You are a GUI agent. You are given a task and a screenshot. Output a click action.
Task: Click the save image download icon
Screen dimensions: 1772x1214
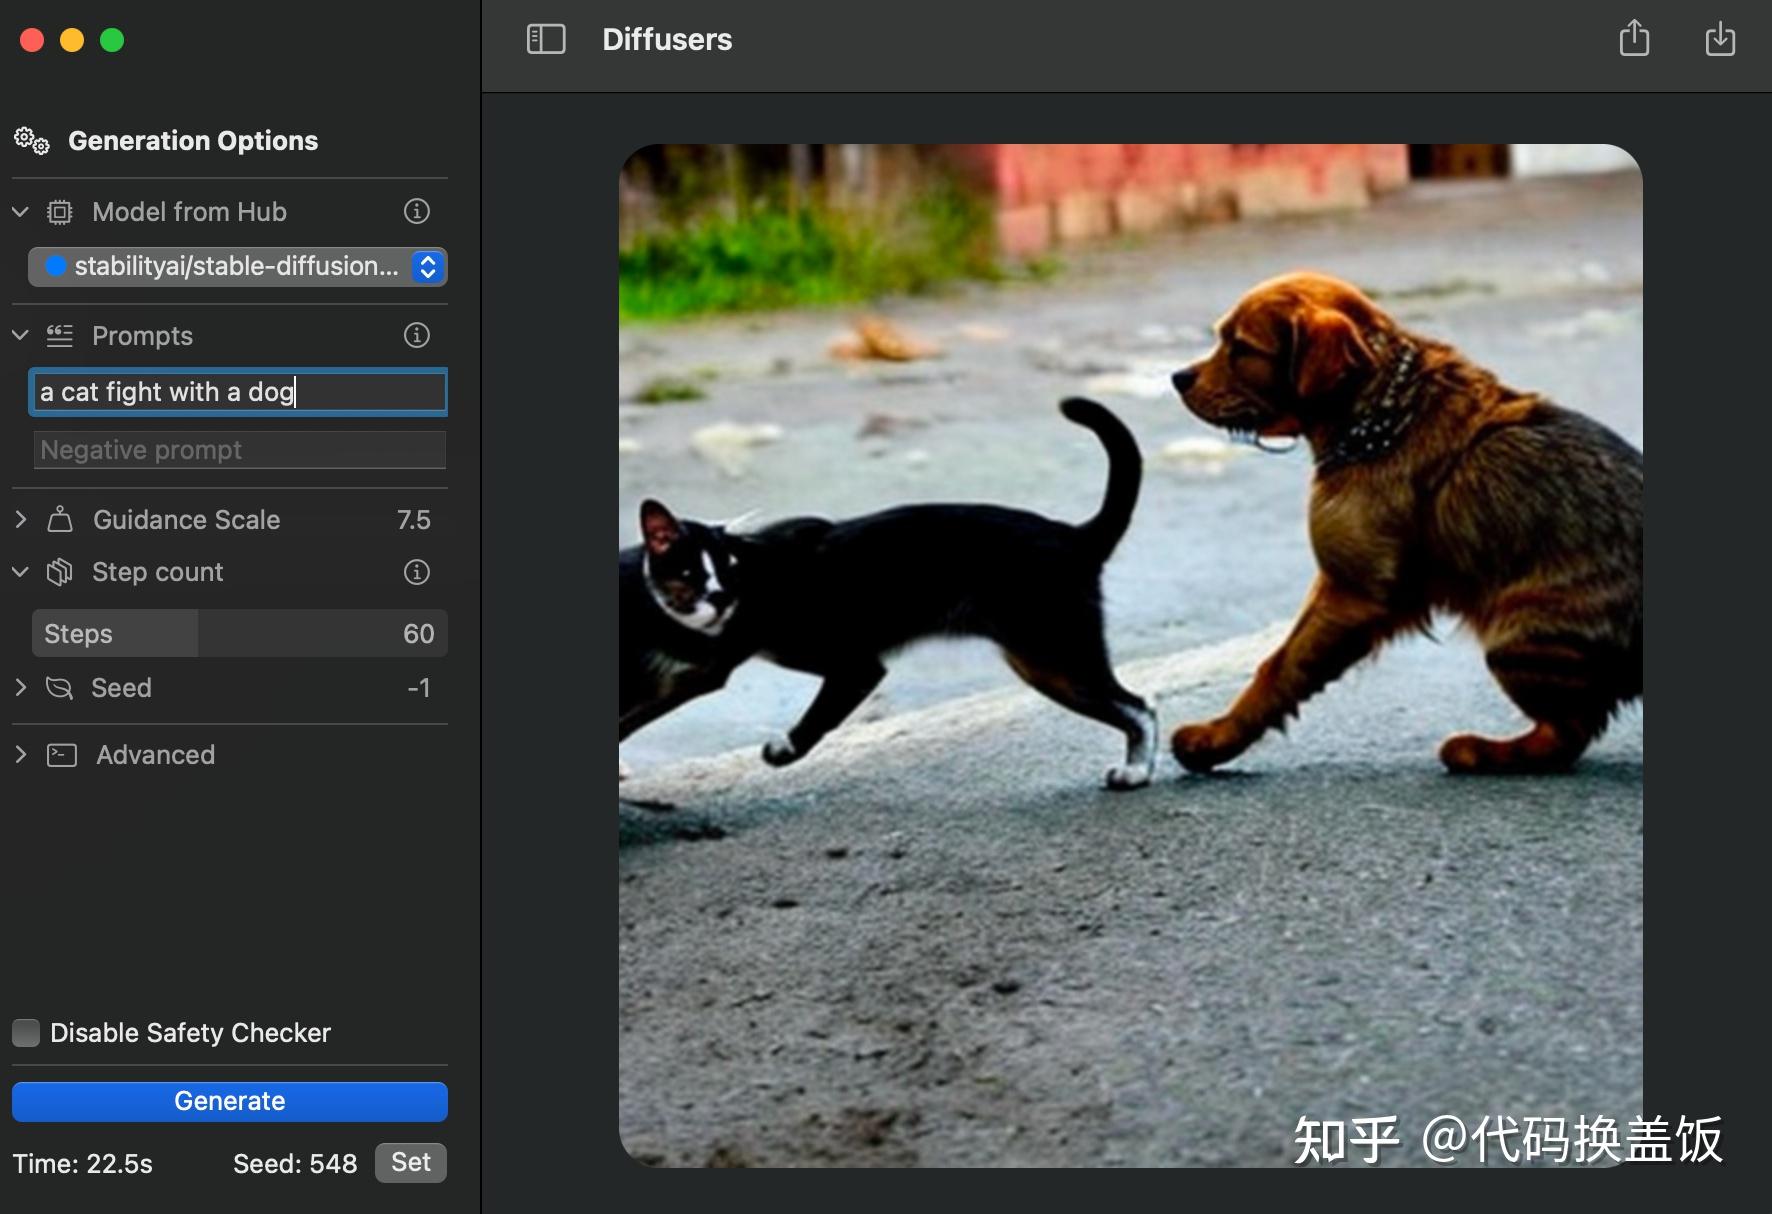[1720, 38]
